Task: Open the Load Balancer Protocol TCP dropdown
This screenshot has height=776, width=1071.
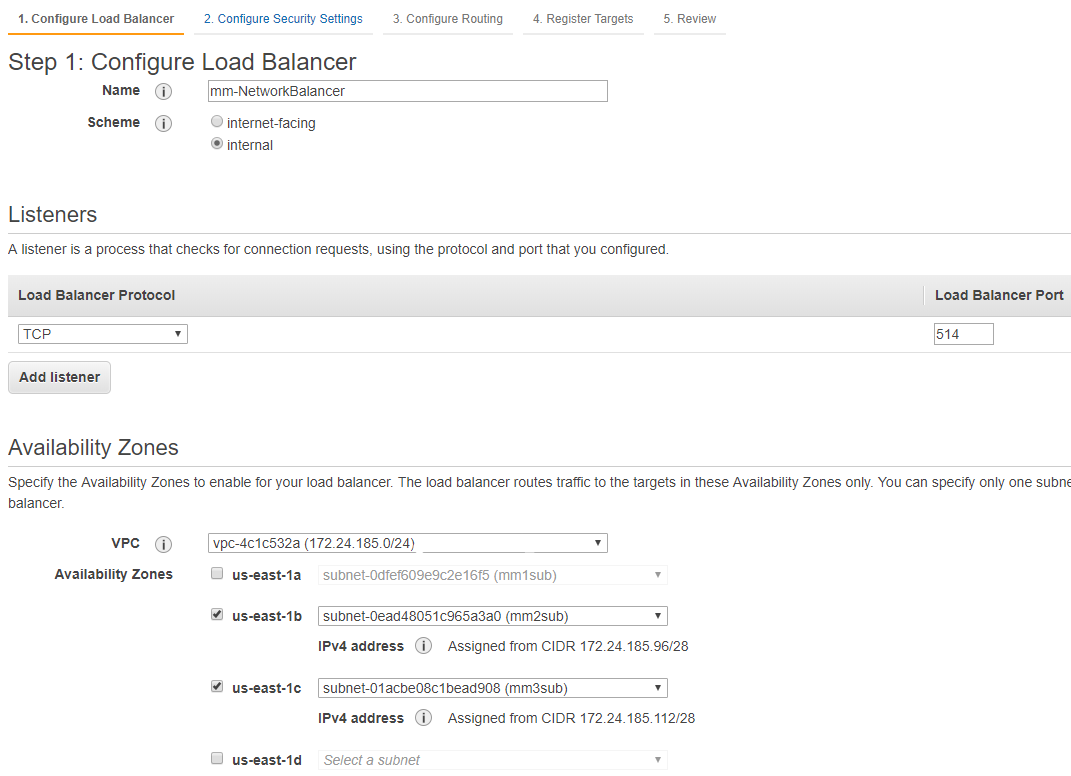Action: coord(102,334)
